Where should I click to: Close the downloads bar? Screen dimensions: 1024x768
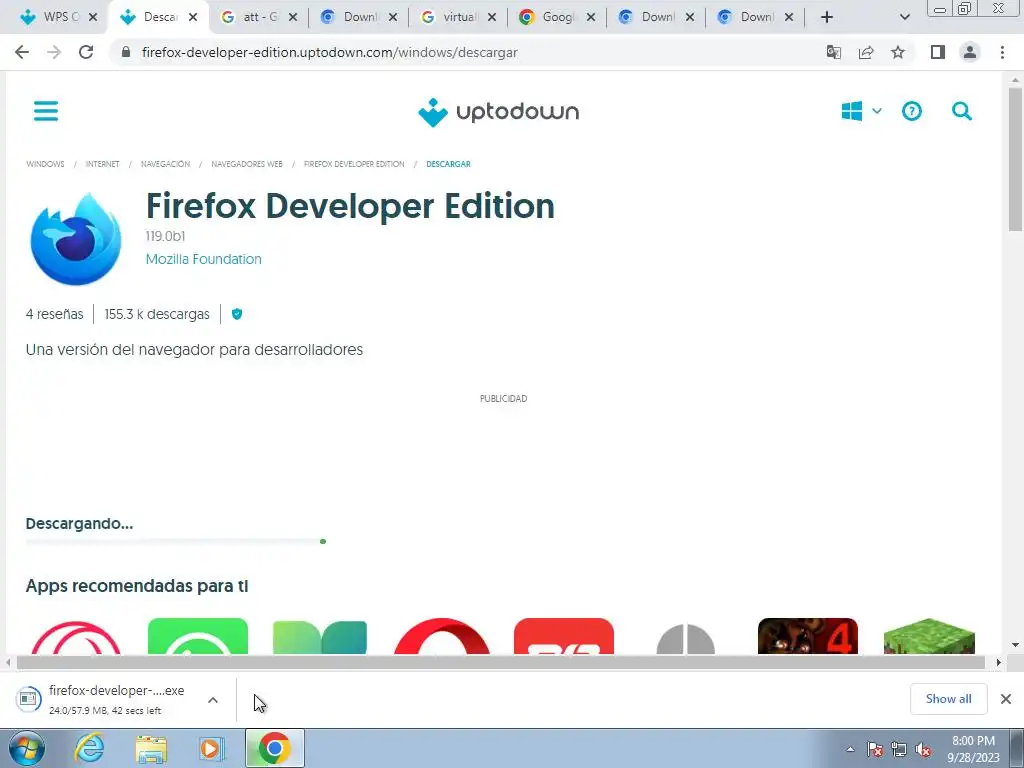[1006, 699]
